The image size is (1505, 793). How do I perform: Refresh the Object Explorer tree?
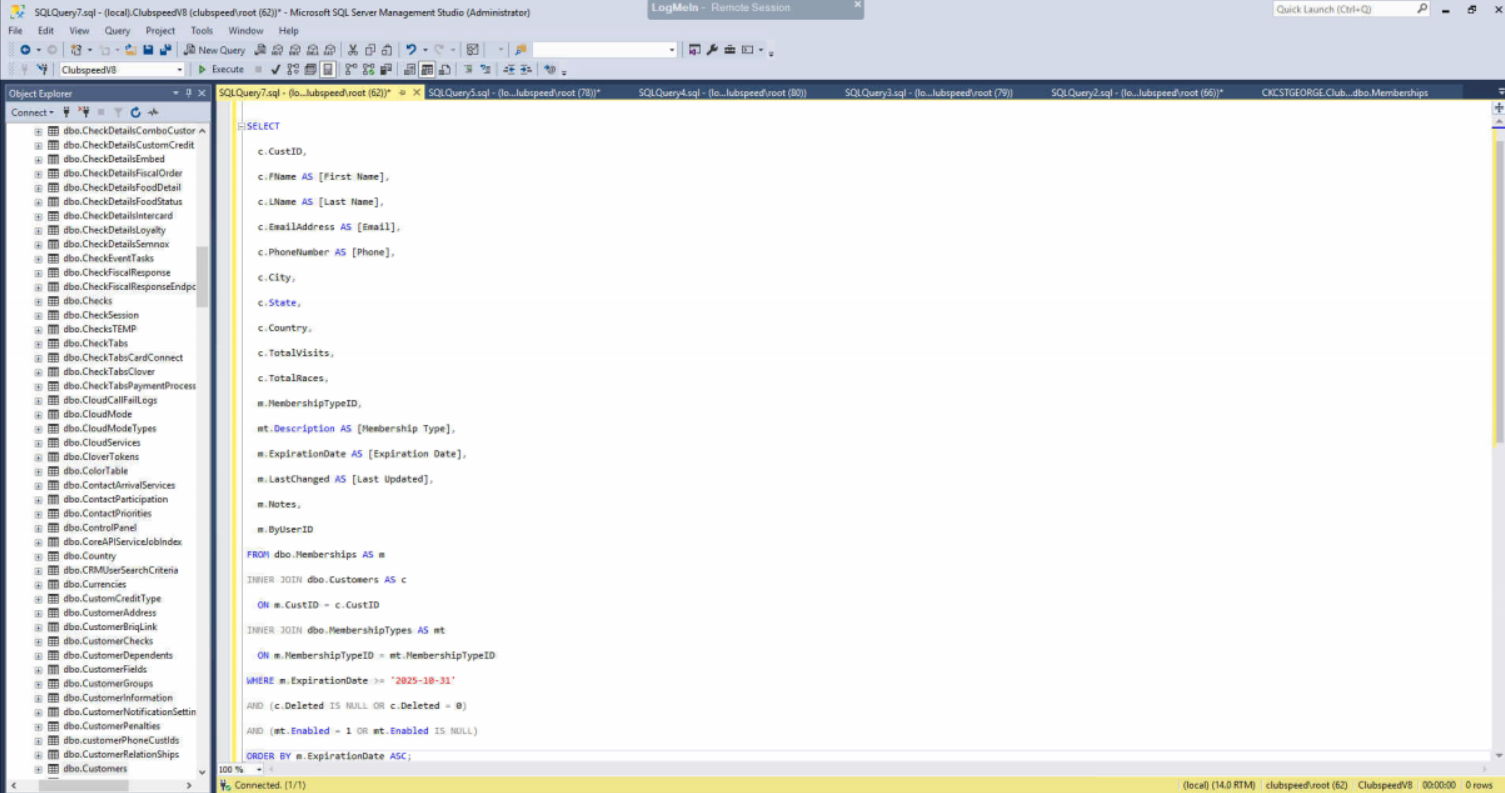tap(135, 112)
